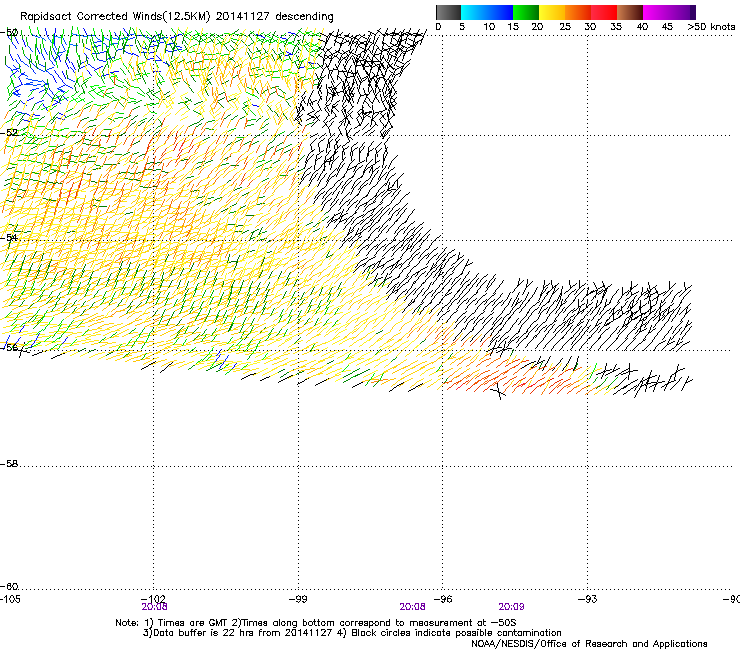
Task: Click the '-52' latitude axis label
Action: point(9,133)
